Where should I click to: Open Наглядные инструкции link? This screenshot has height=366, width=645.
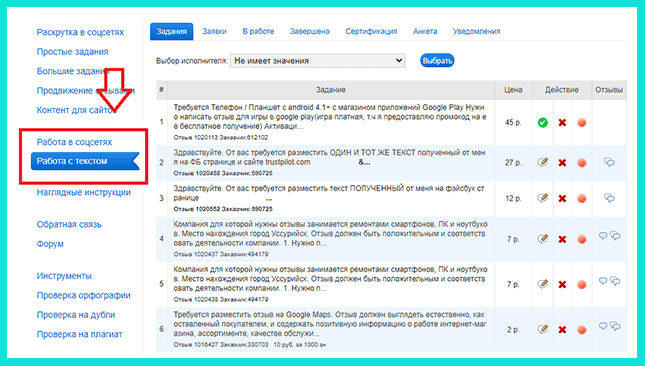[84, 192]
